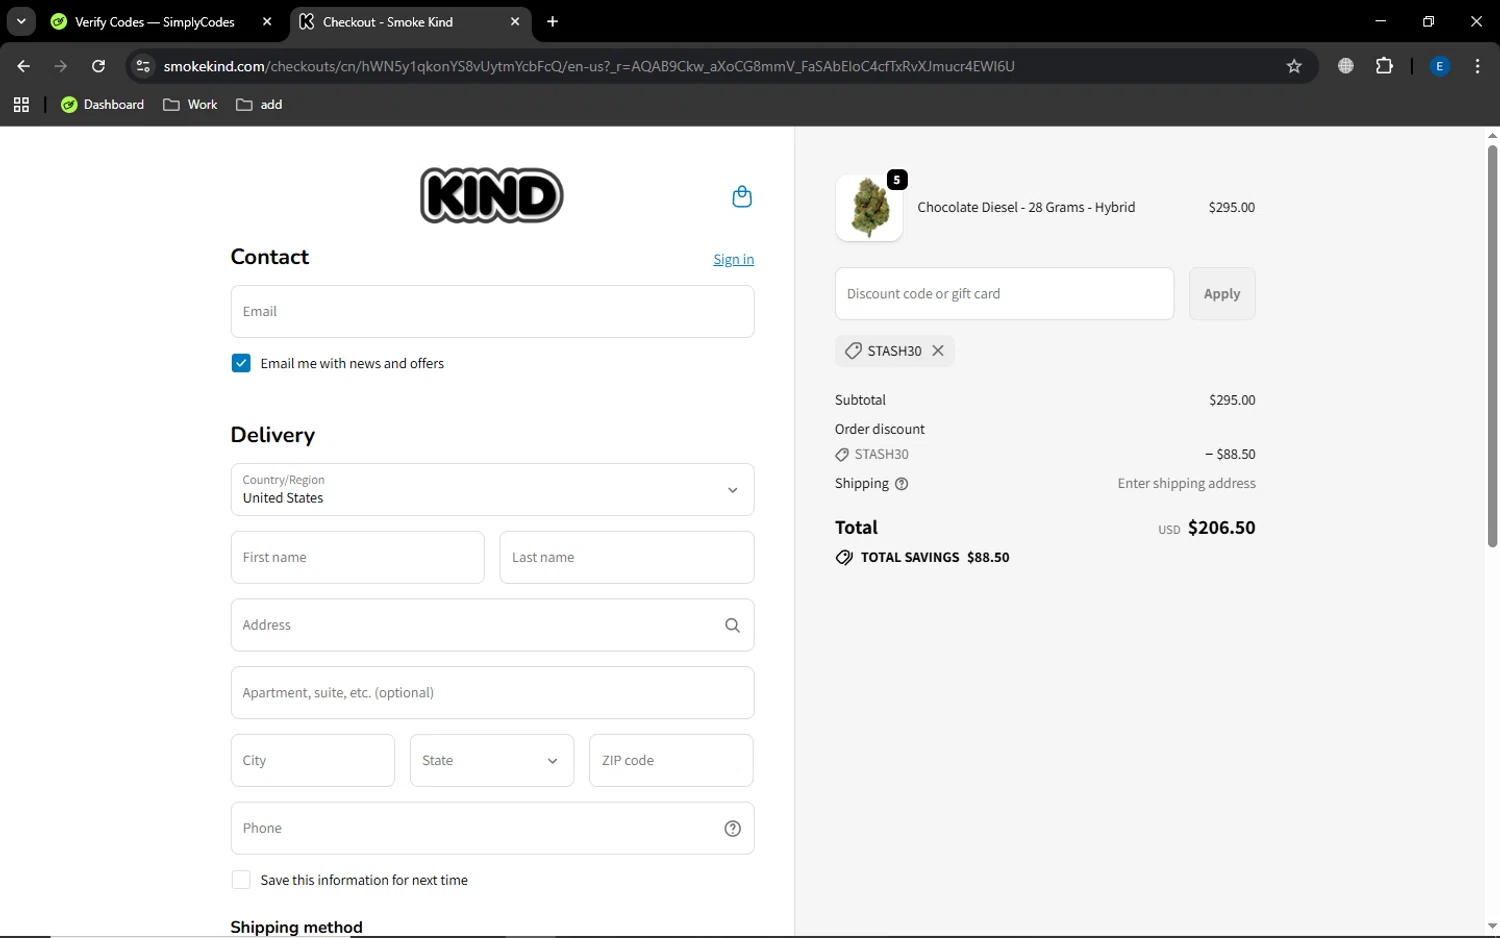1500x938 pixels.
Task: Click the Chocolate Diesel product thumbnail
Action: tap(869, 208)
